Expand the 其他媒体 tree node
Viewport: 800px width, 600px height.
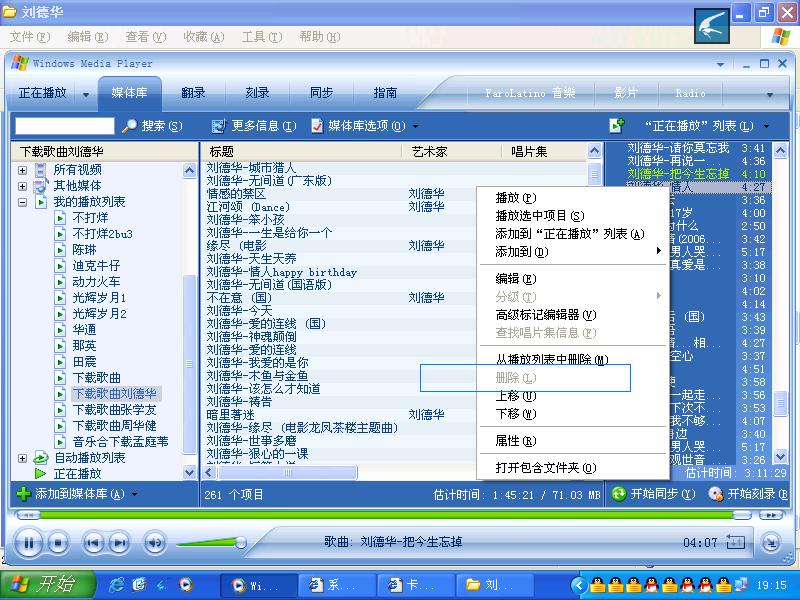22,186
